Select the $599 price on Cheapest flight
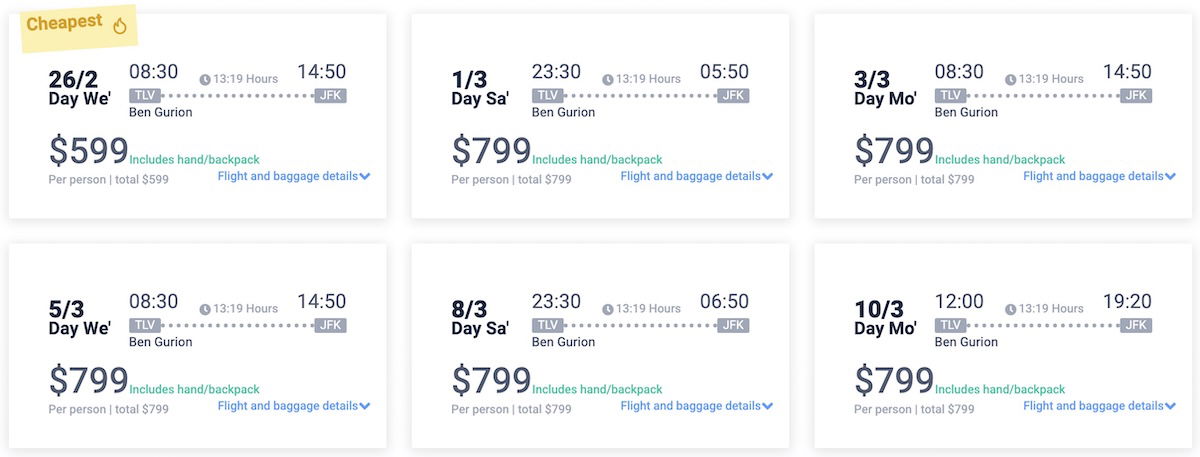 (88, 151)
